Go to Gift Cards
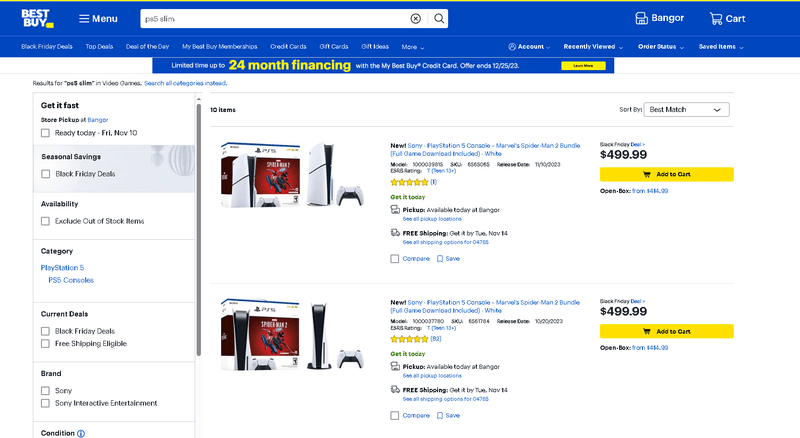Screen dimensions: 800x438 coord(333,47)
